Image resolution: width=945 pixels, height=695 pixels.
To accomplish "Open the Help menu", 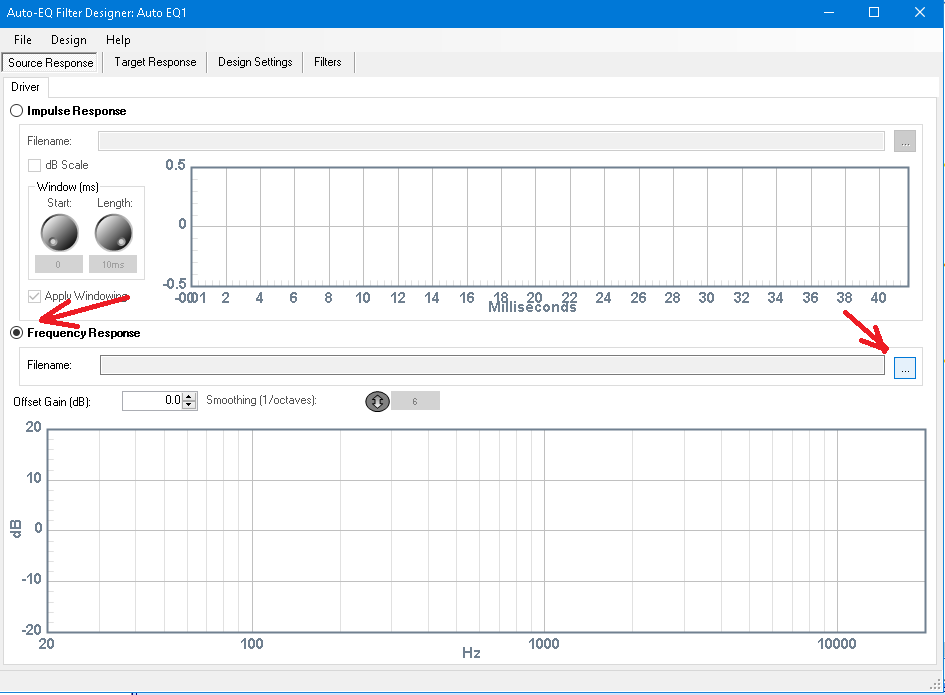I will pos(118,40).
